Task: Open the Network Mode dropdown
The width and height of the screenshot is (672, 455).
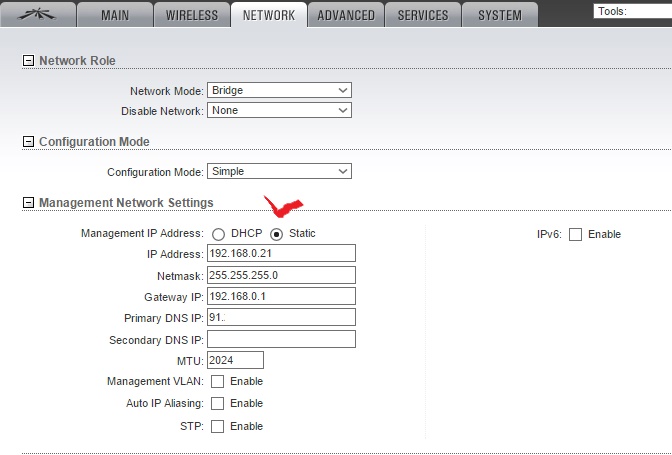Action: [x=279, y=90]
